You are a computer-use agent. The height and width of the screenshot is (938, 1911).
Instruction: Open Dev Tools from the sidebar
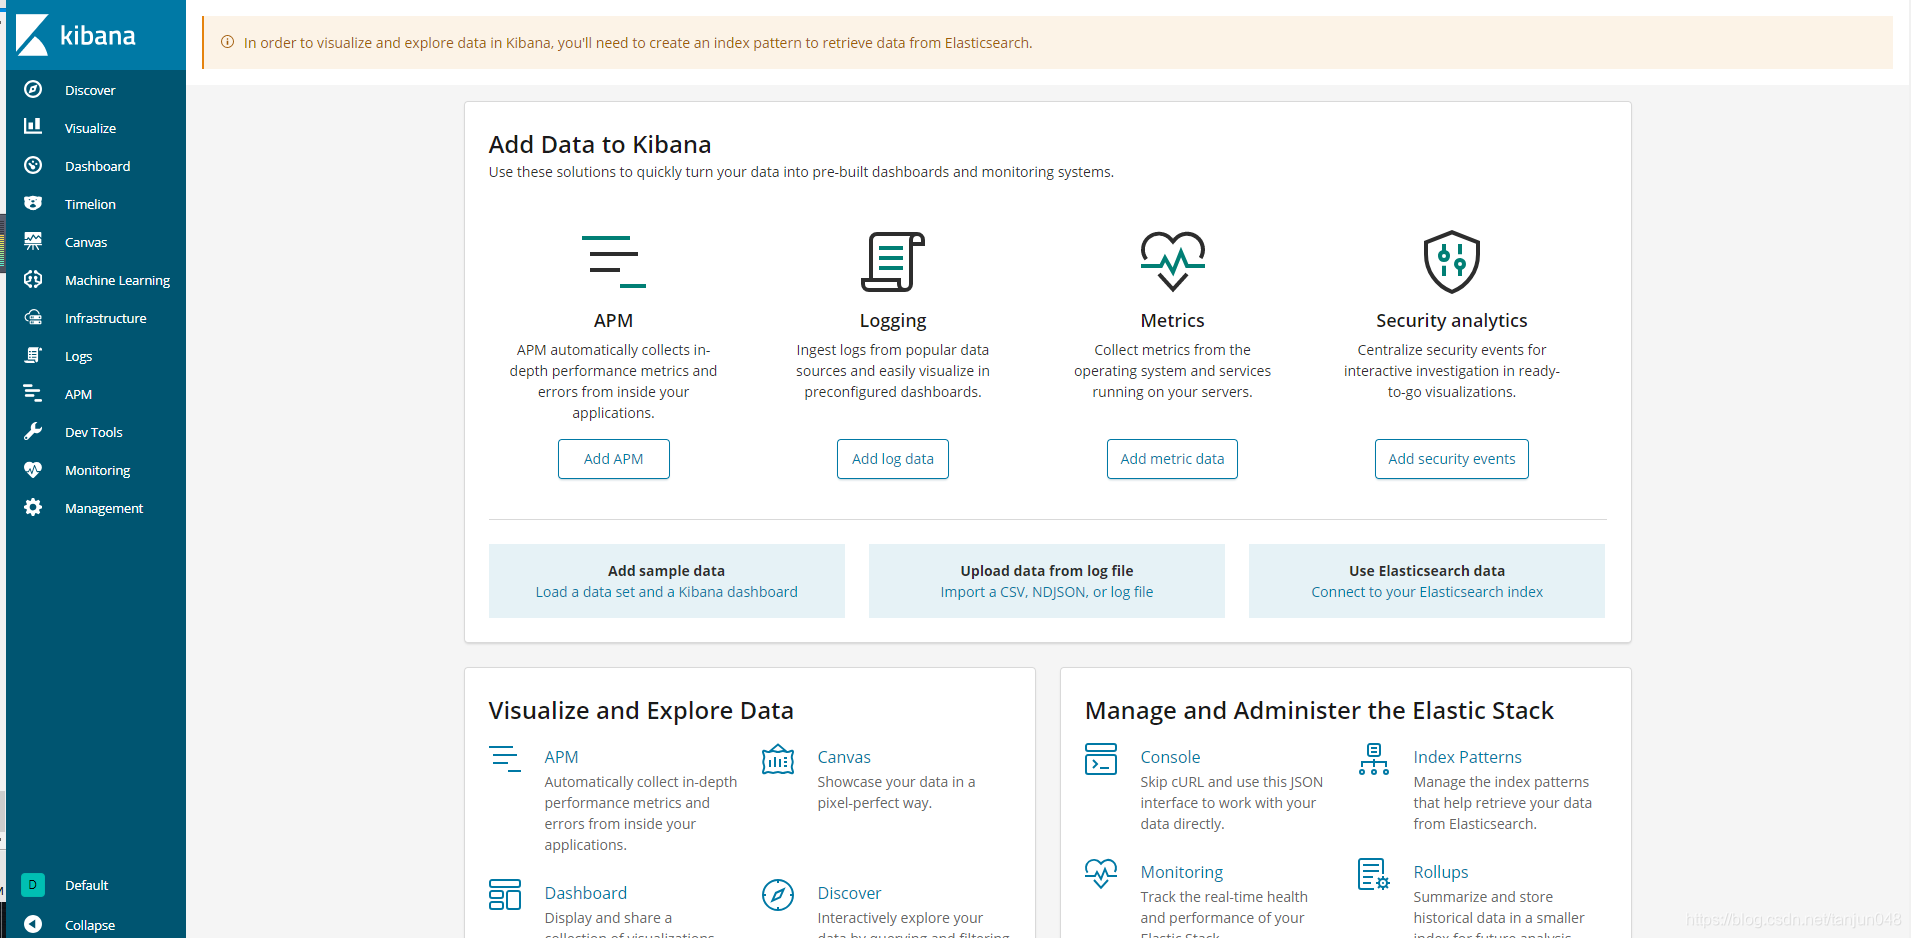[x=93, y=432]
